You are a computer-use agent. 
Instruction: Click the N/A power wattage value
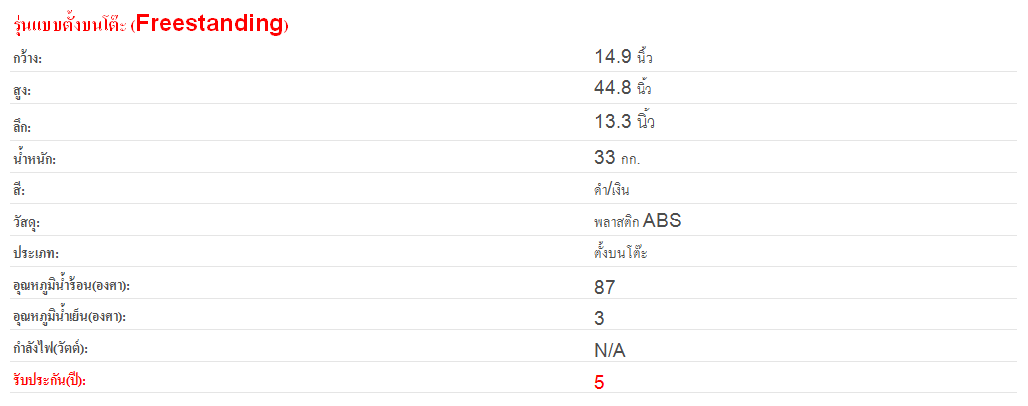click(610, 351)
